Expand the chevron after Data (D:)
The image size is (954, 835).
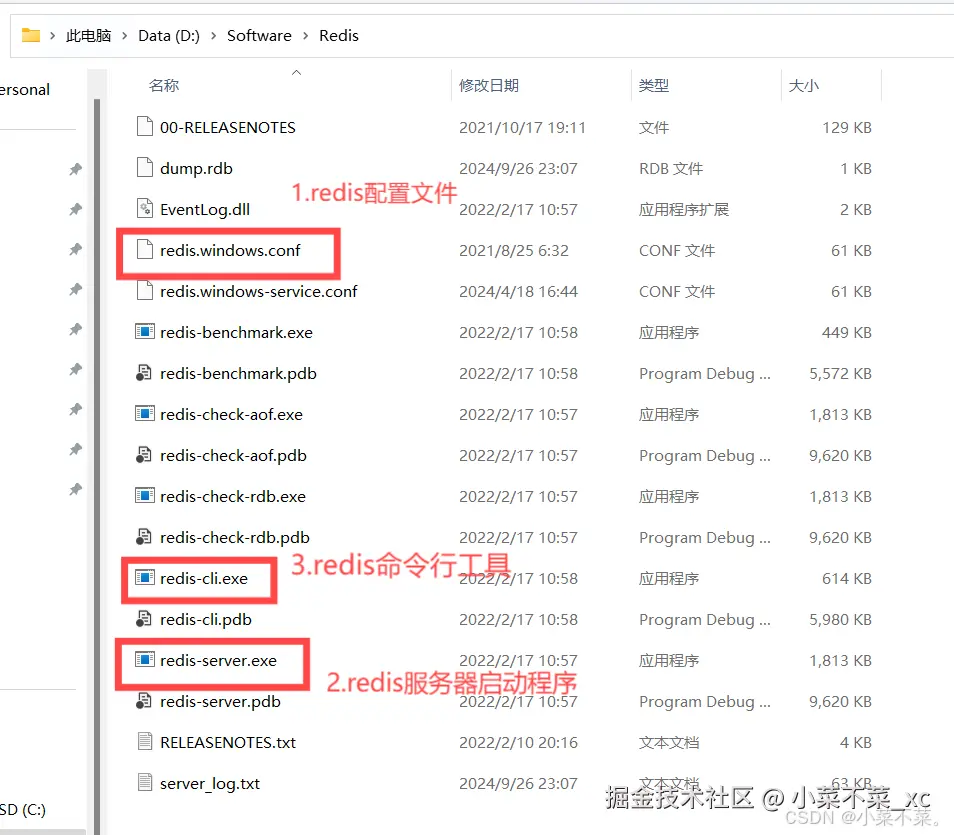(214, 36)
